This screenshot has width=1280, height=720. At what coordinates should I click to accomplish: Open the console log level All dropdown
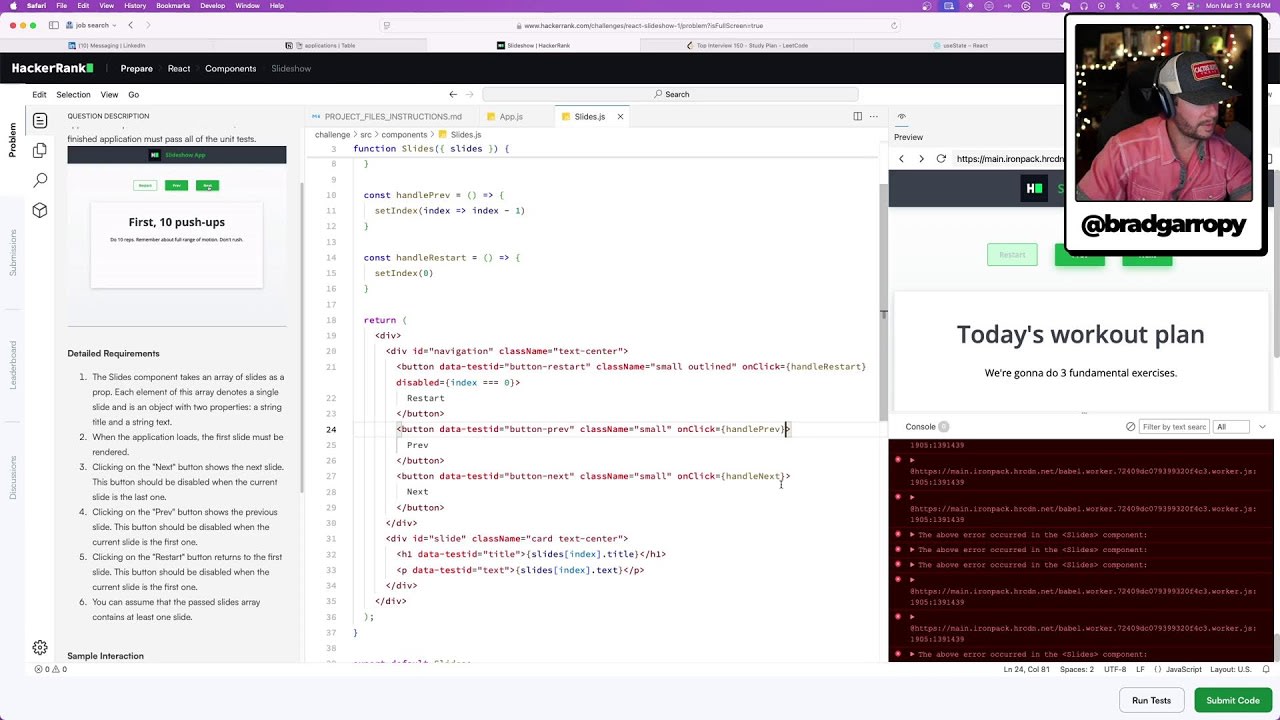point(1231,427)
